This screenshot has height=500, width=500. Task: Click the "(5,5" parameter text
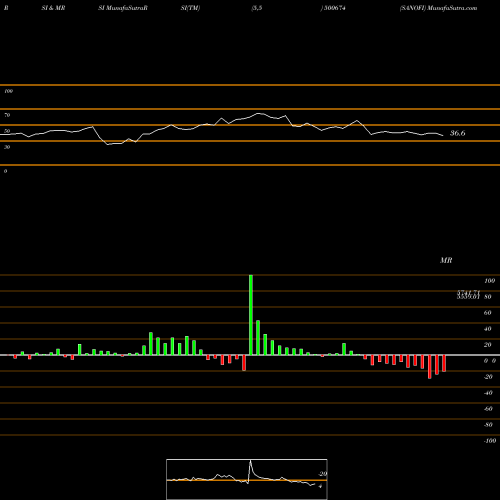pyautogui.click(x=257, y=8)
